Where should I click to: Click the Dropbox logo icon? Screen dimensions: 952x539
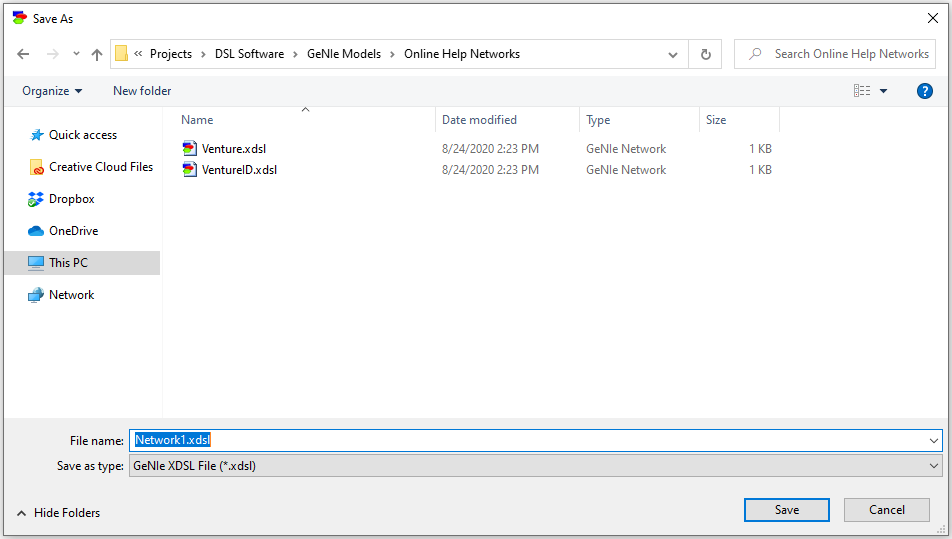(36, 199)
